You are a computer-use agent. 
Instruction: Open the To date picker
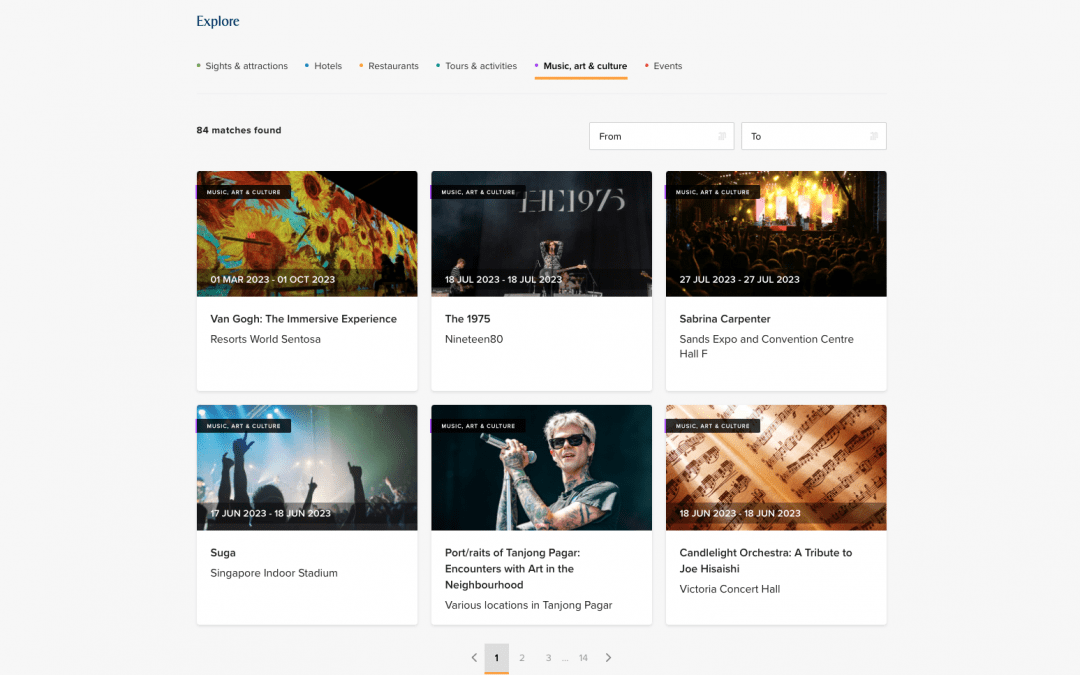pyautogui.click(x=813, y=136)
